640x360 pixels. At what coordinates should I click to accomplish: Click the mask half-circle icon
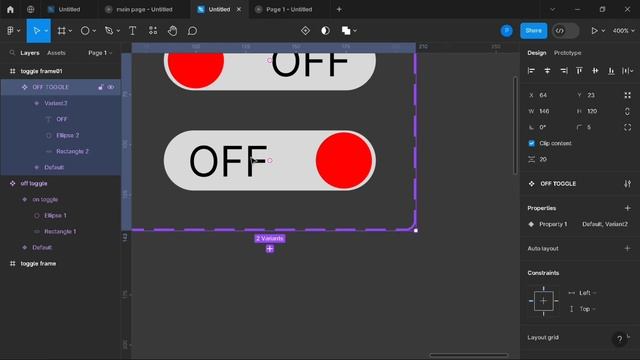point(325,31)
